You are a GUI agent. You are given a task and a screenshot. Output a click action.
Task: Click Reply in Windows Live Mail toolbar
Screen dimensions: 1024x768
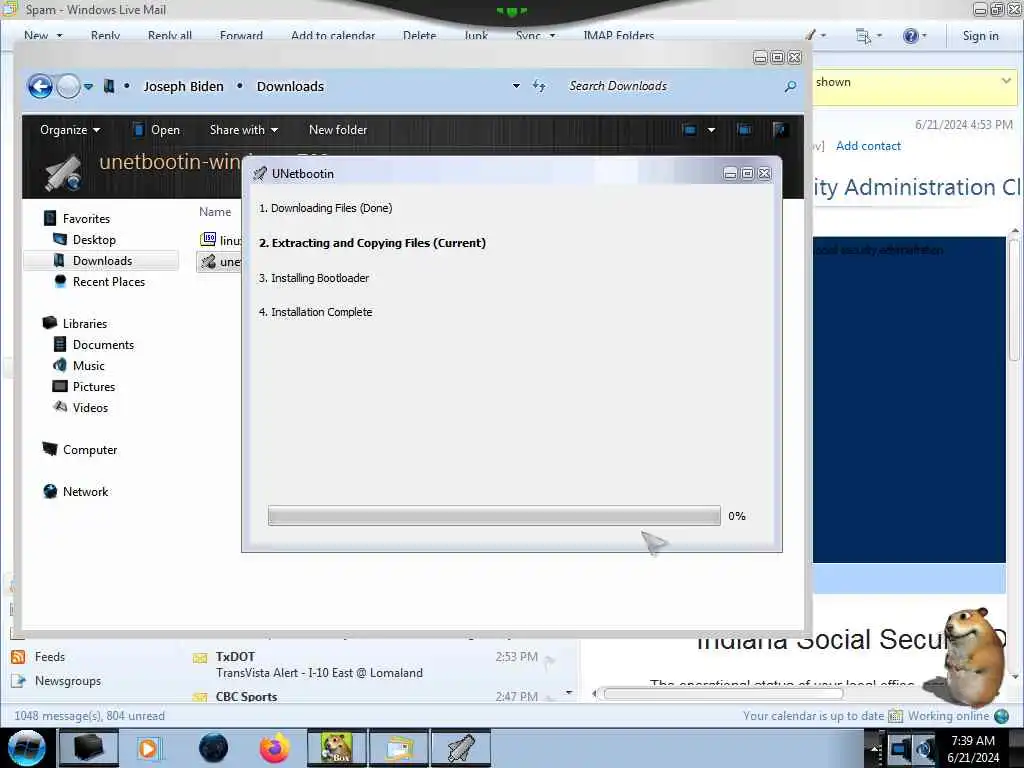(x=105, y=35)
